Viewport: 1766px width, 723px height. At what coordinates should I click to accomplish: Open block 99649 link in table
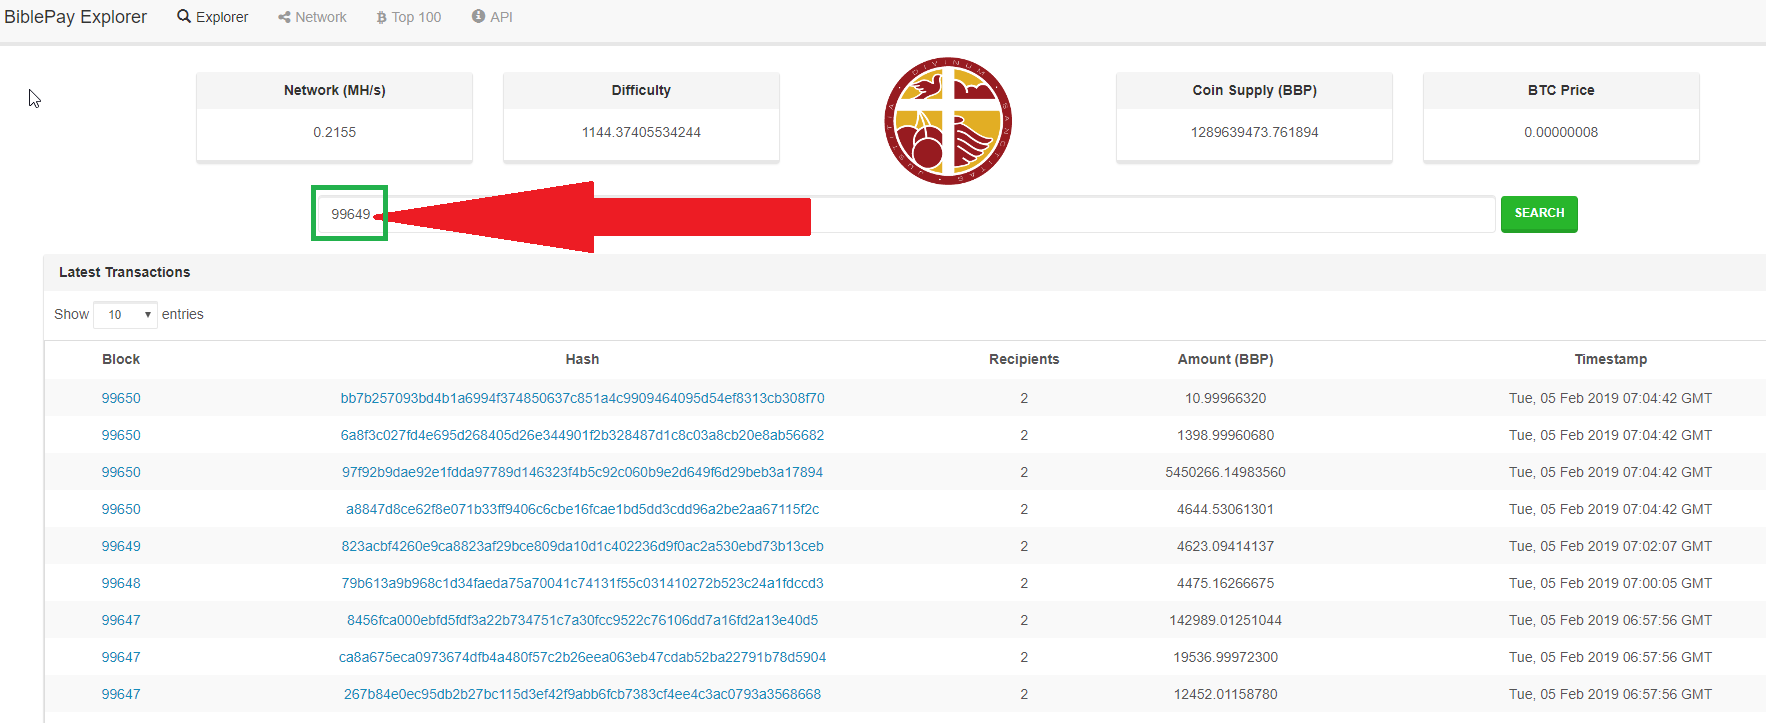tap(121, 546)
